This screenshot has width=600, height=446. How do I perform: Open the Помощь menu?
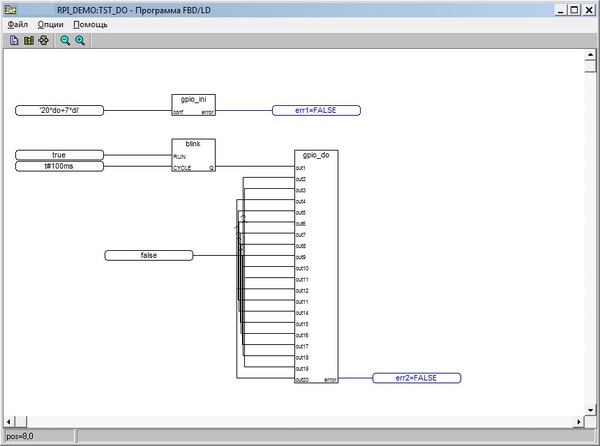[89, 24]
